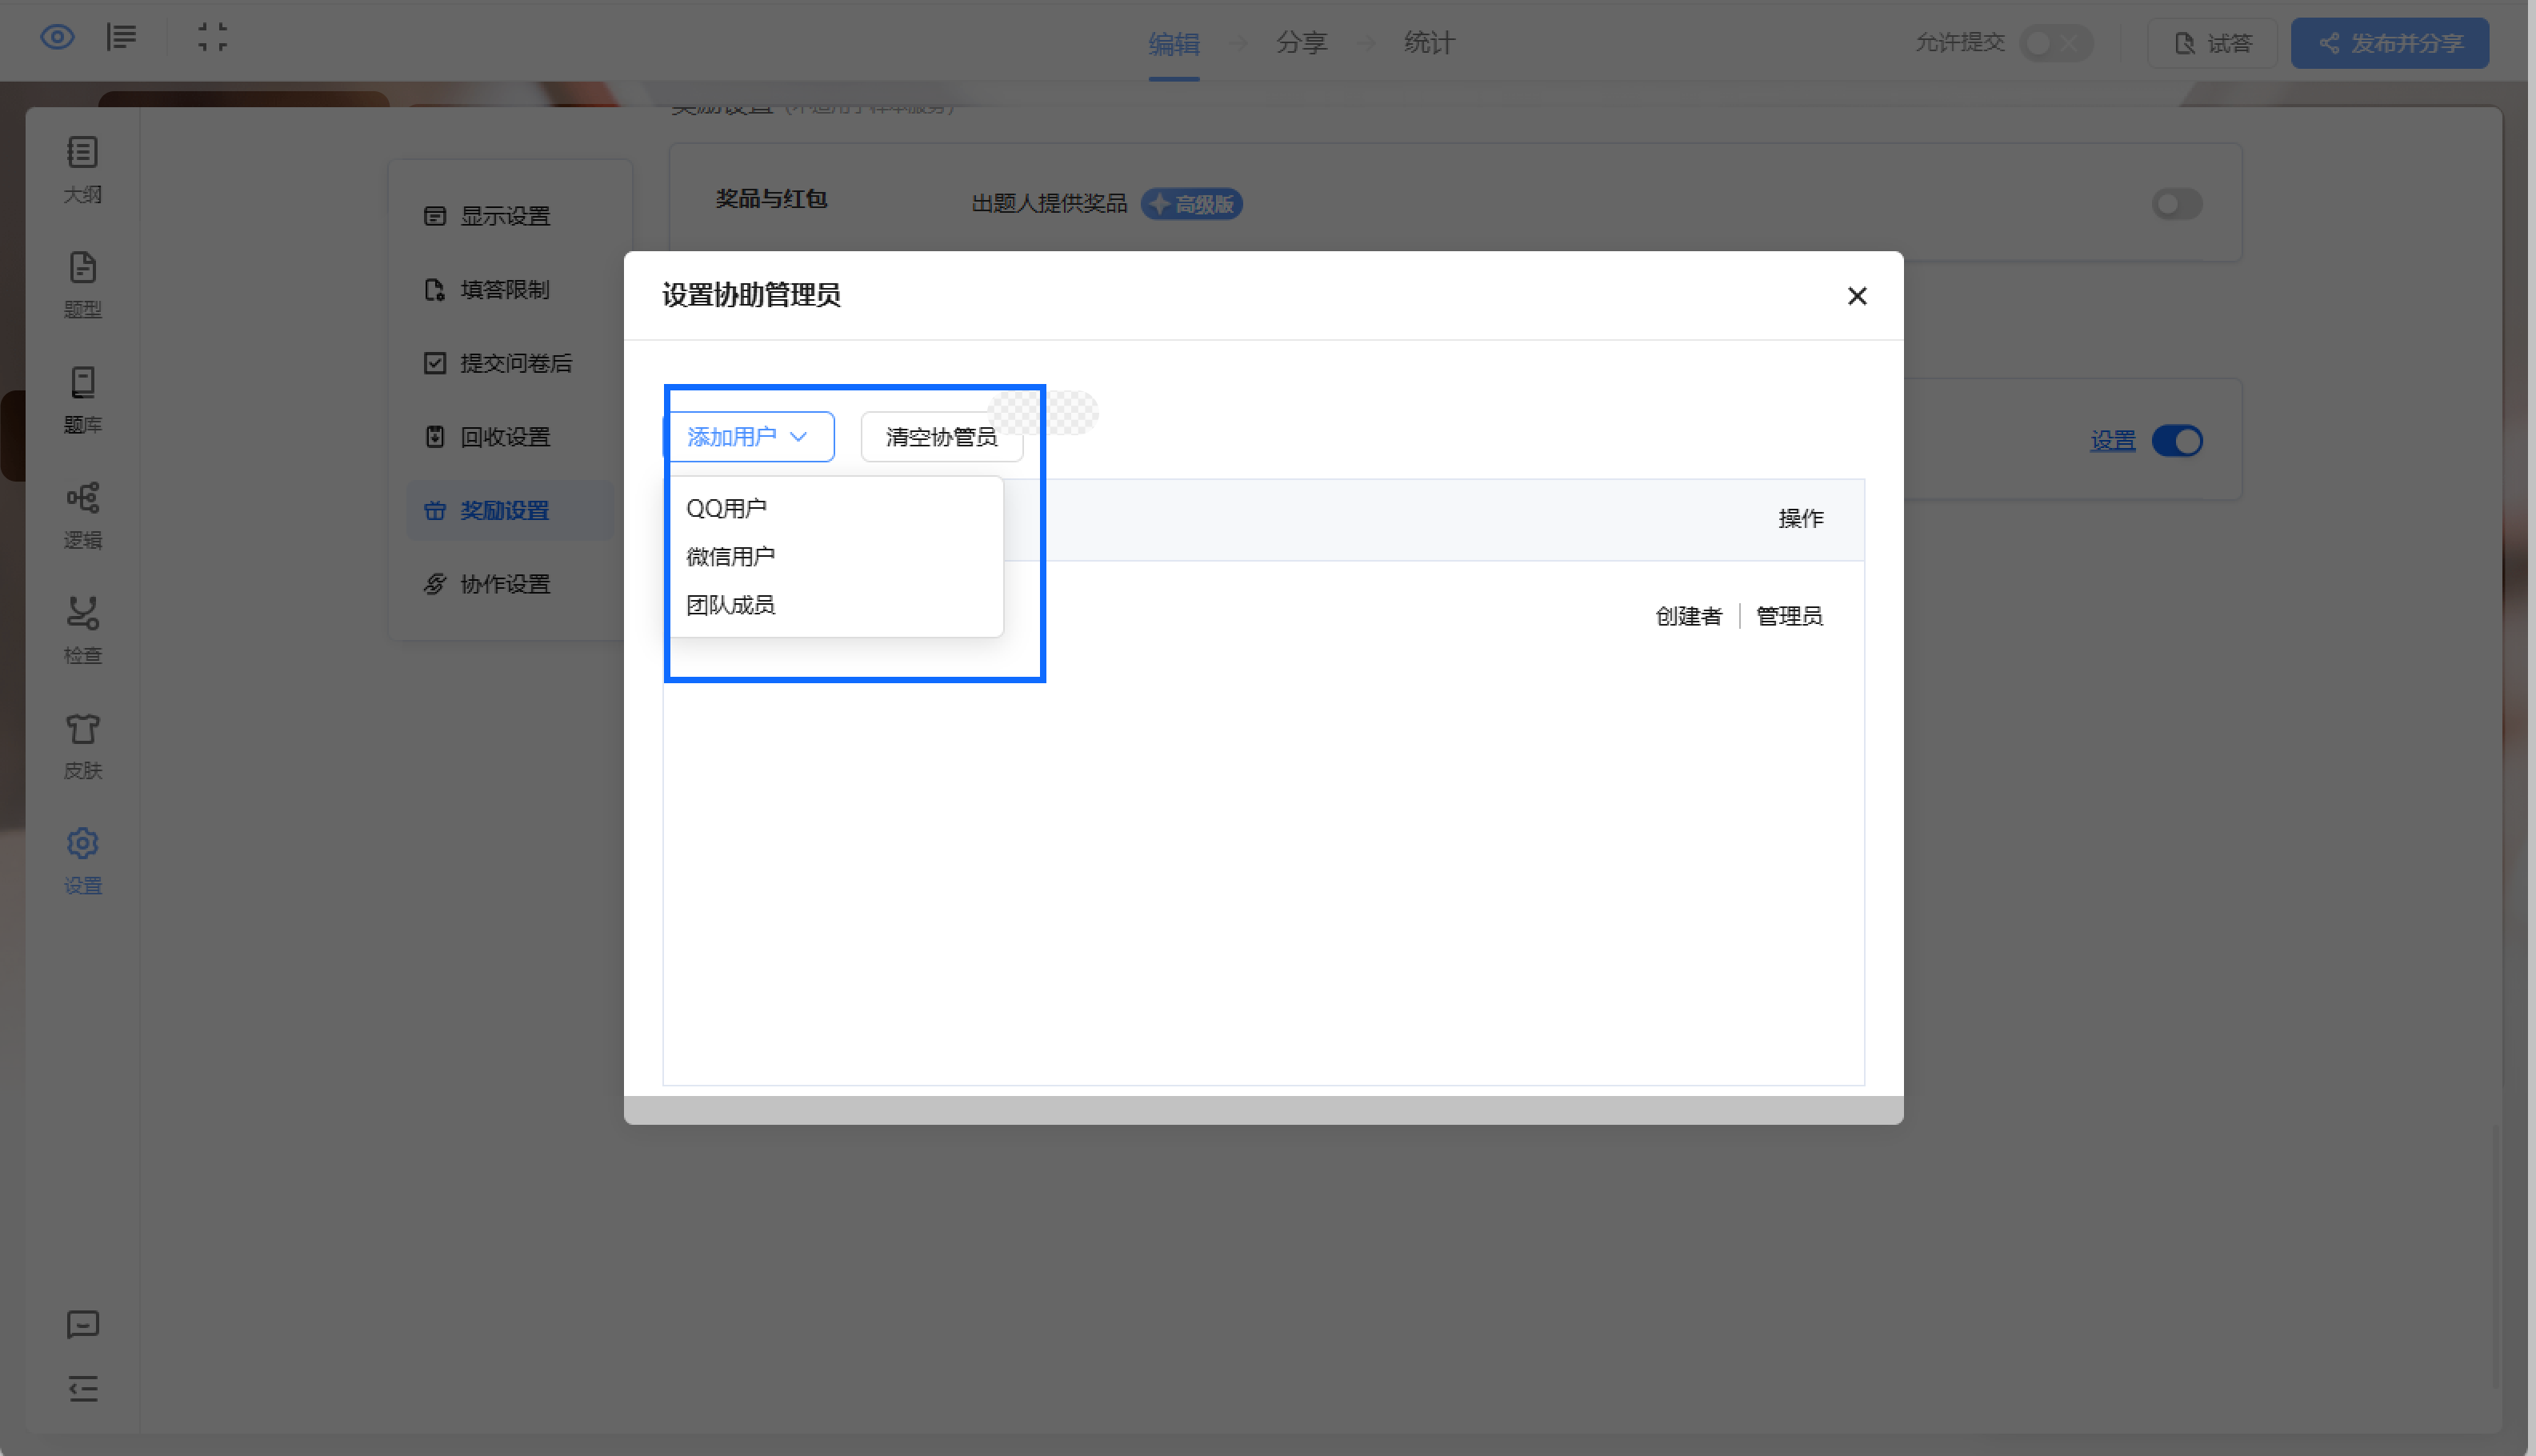Click the 设置 link near toggle
The image size is (2536, 1456).
[x=2112, y=441]
